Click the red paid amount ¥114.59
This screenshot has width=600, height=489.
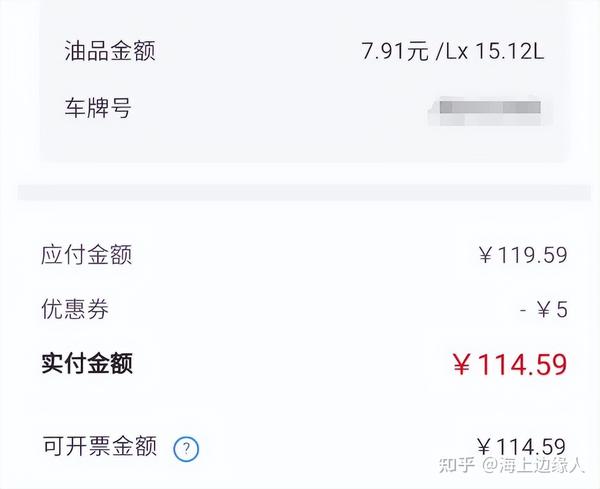[510, 364]
